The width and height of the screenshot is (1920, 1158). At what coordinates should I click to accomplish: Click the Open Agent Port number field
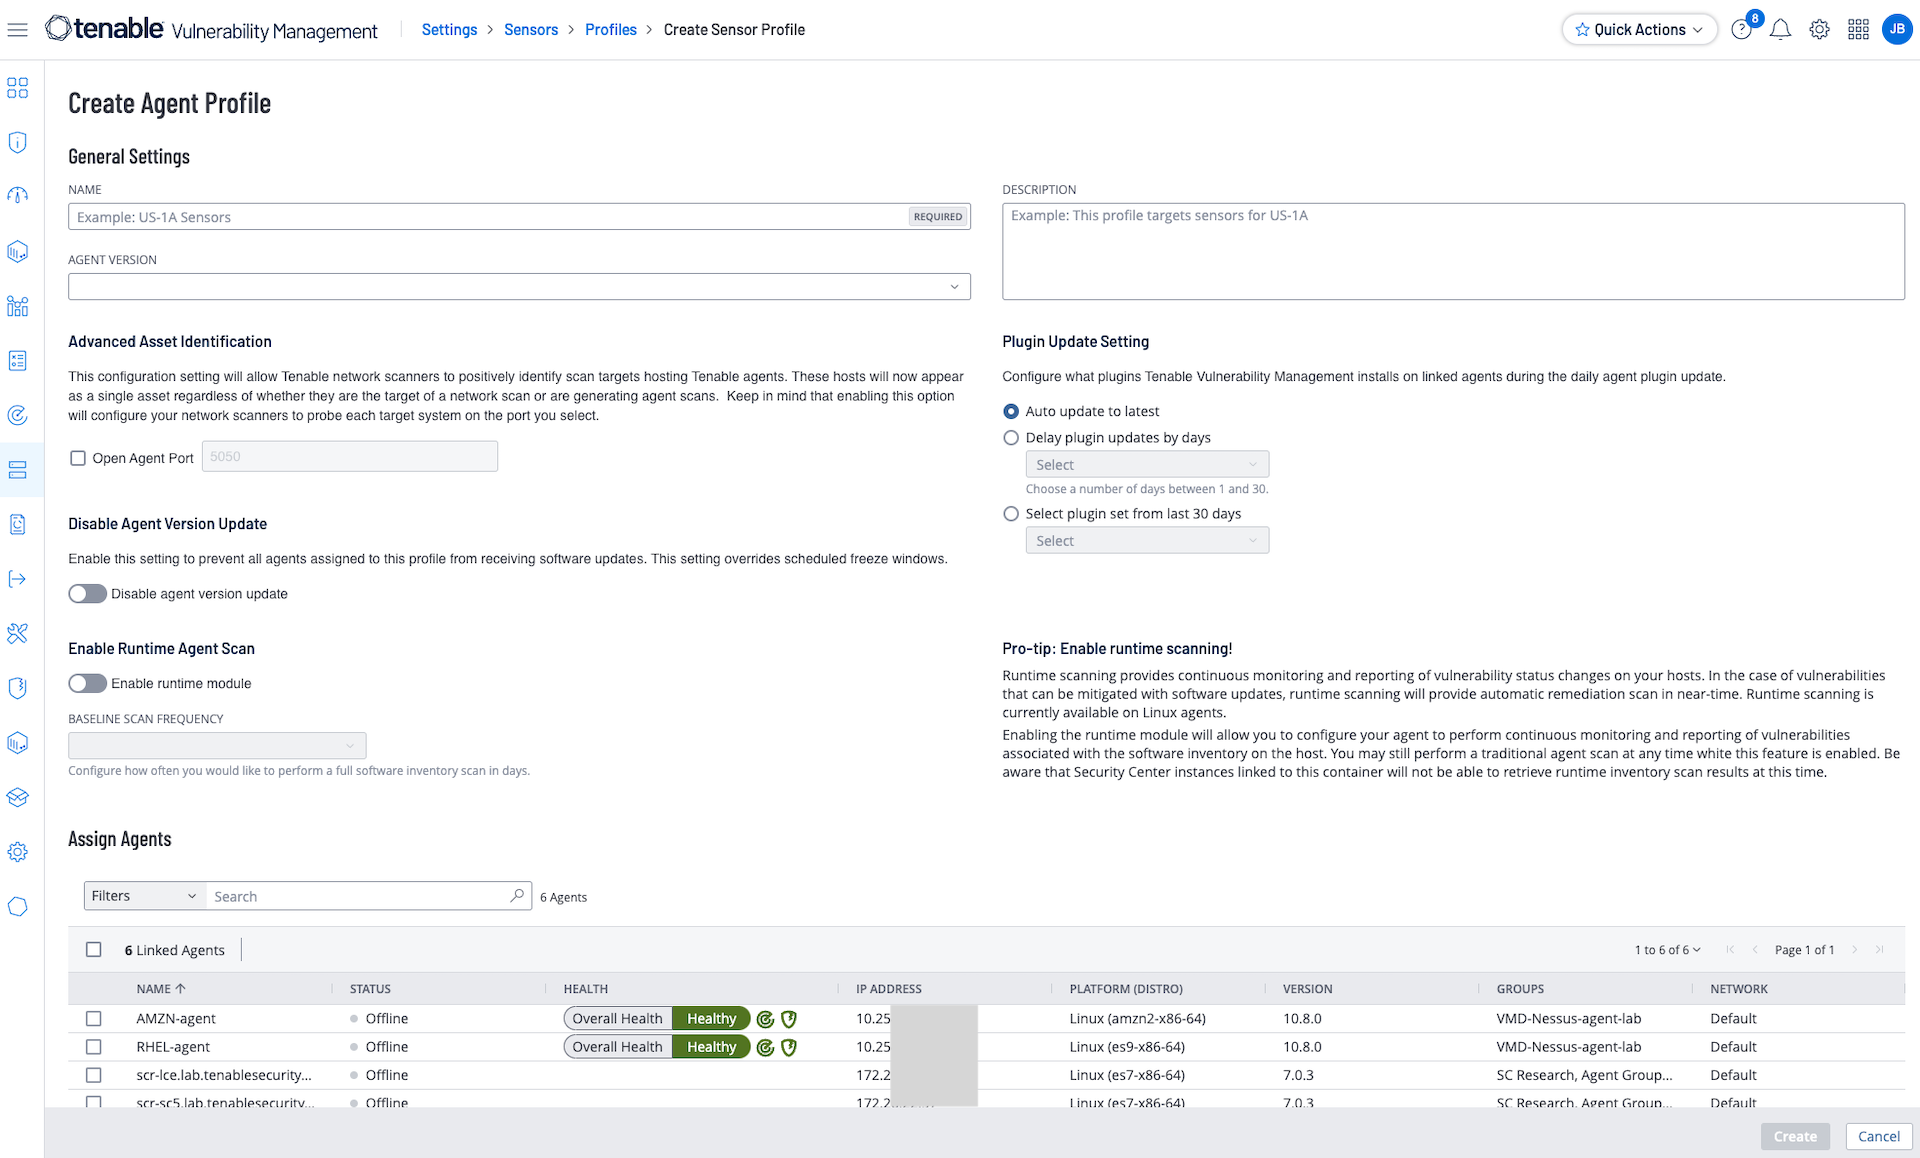350,456
